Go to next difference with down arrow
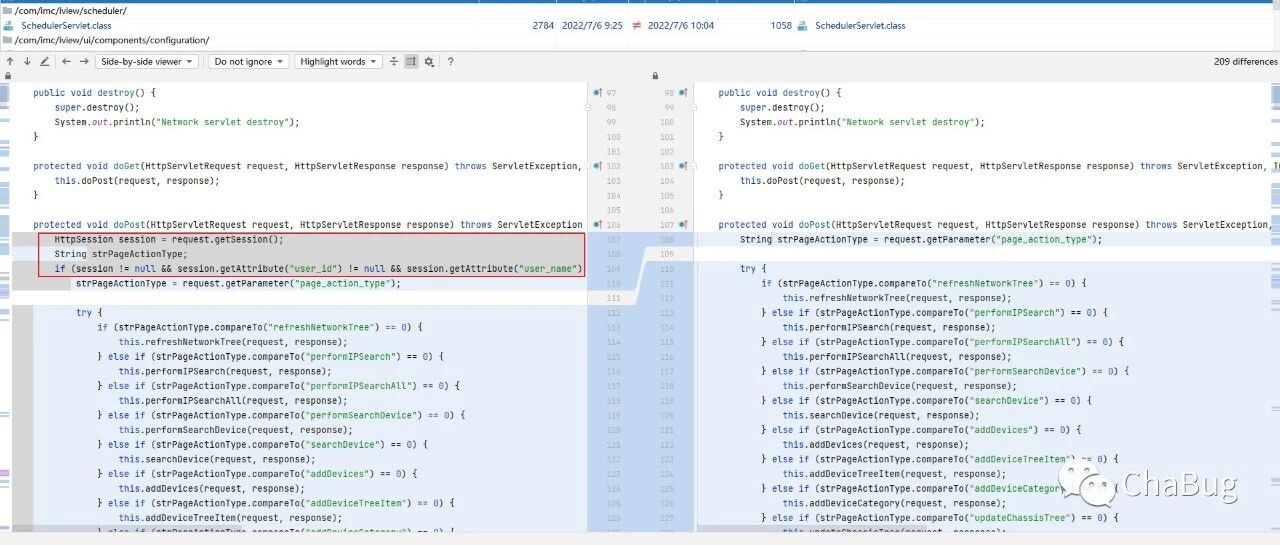The width and height of the screenshot is (1280, 545). click(x=27, y=61)
